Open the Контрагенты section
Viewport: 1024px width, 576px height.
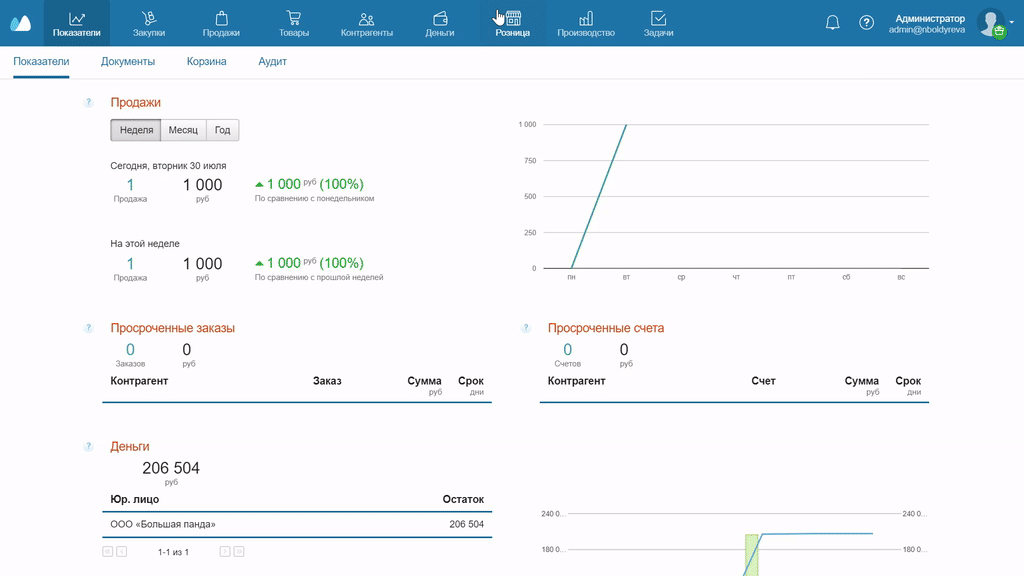[x=367, y=23]
